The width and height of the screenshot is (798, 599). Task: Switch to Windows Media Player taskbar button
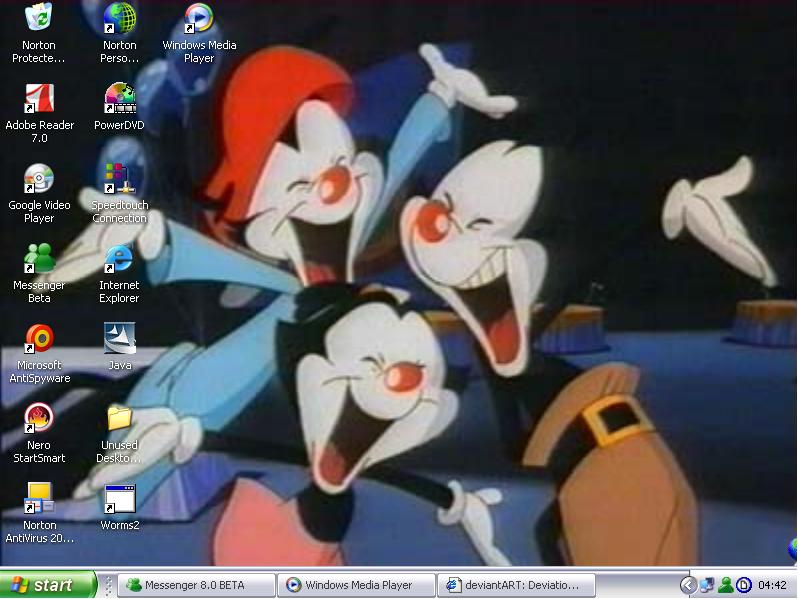[356, 585]
